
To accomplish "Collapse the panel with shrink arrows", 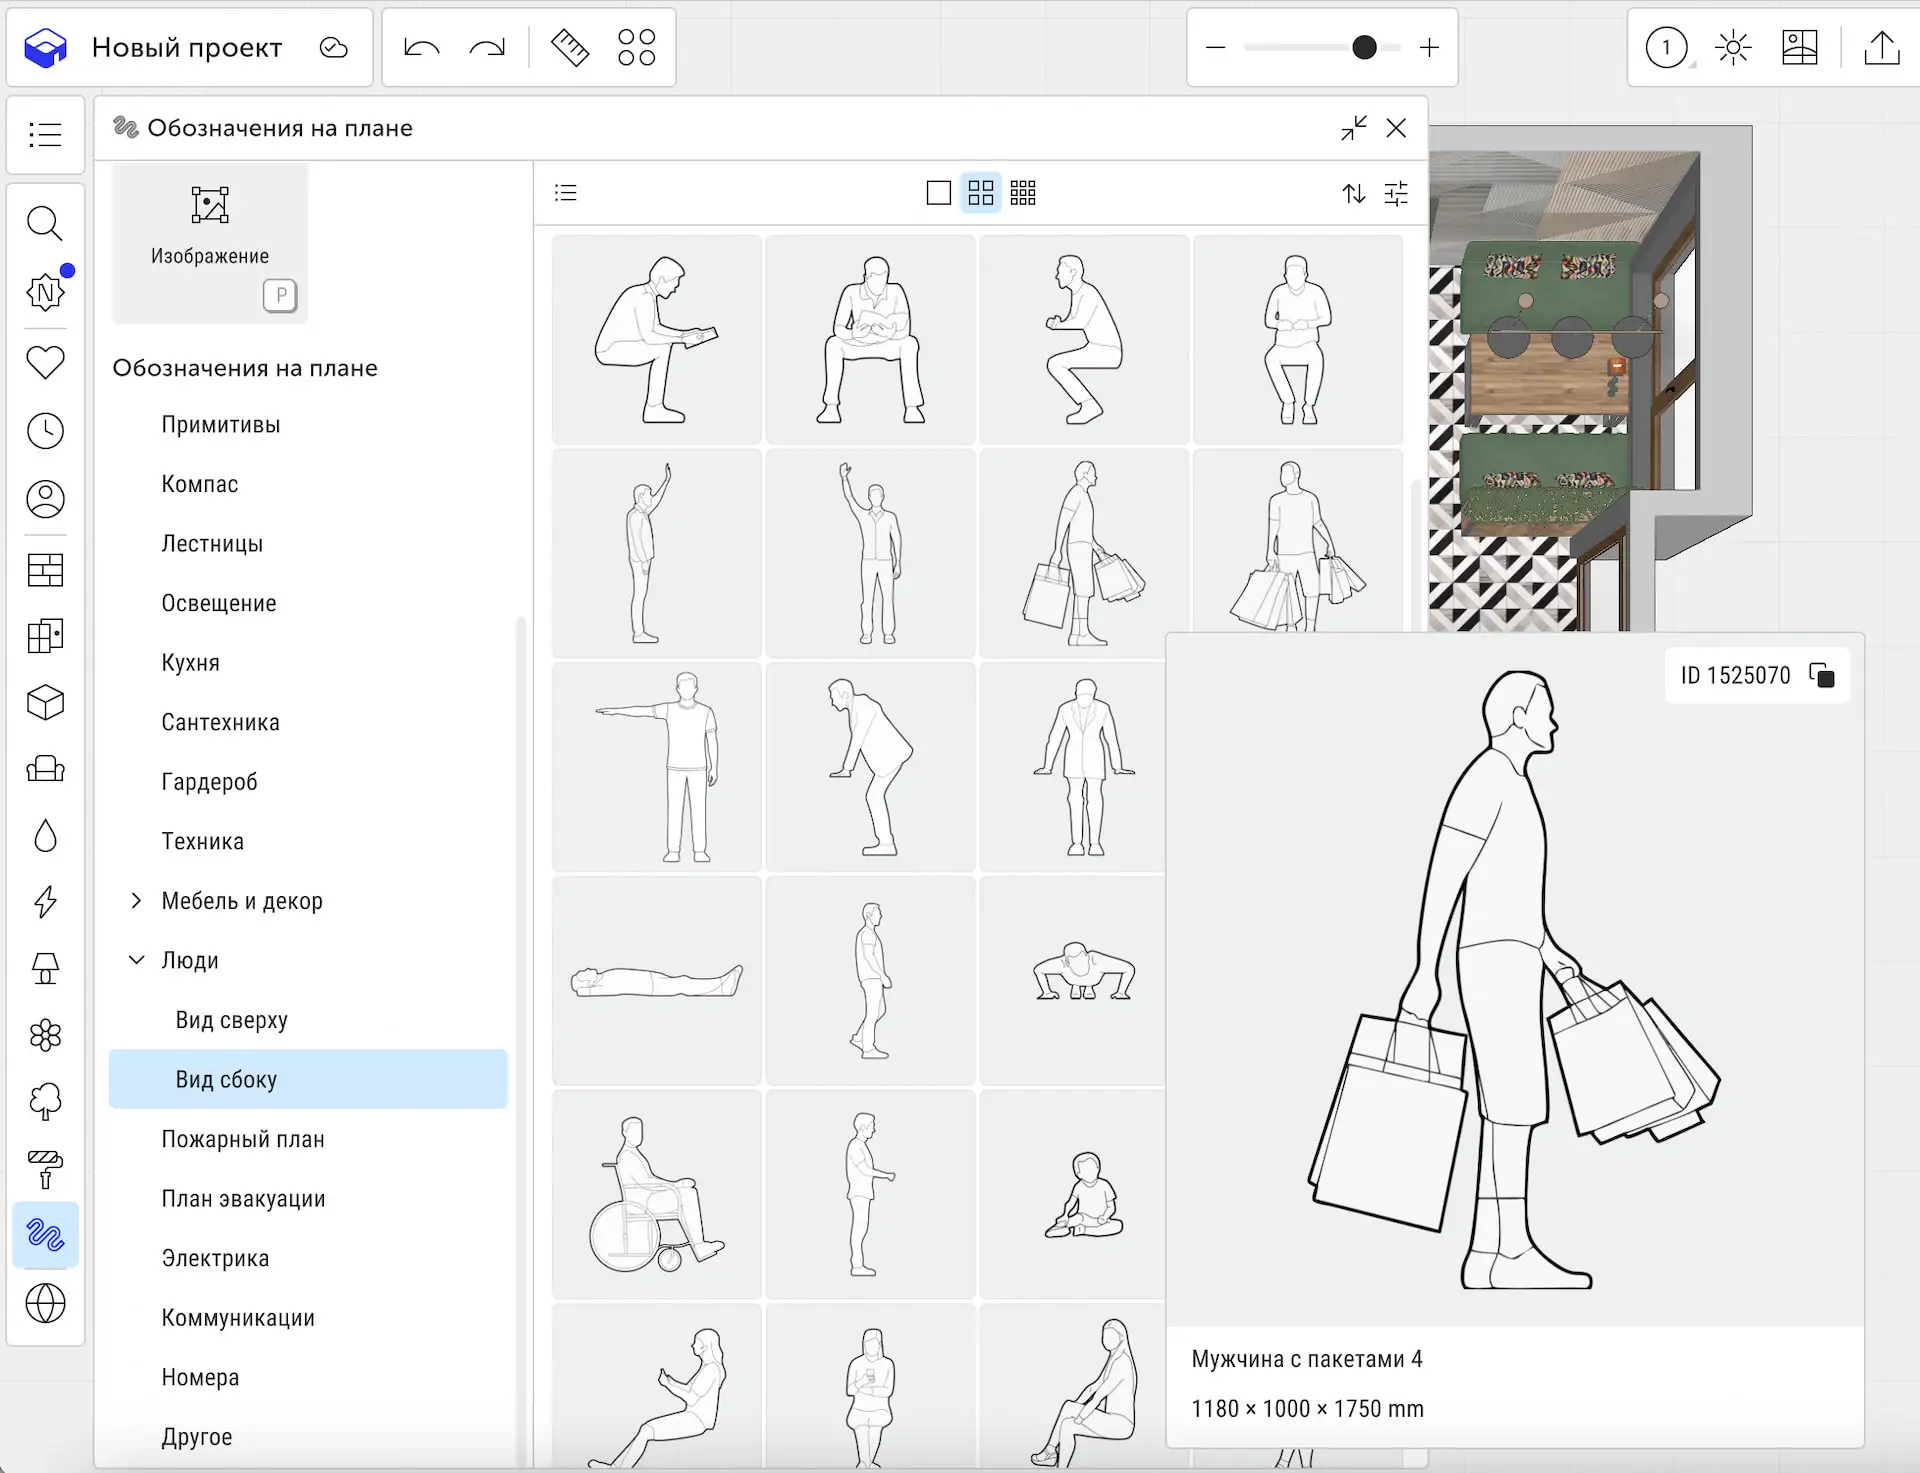I will [1354, 128].
